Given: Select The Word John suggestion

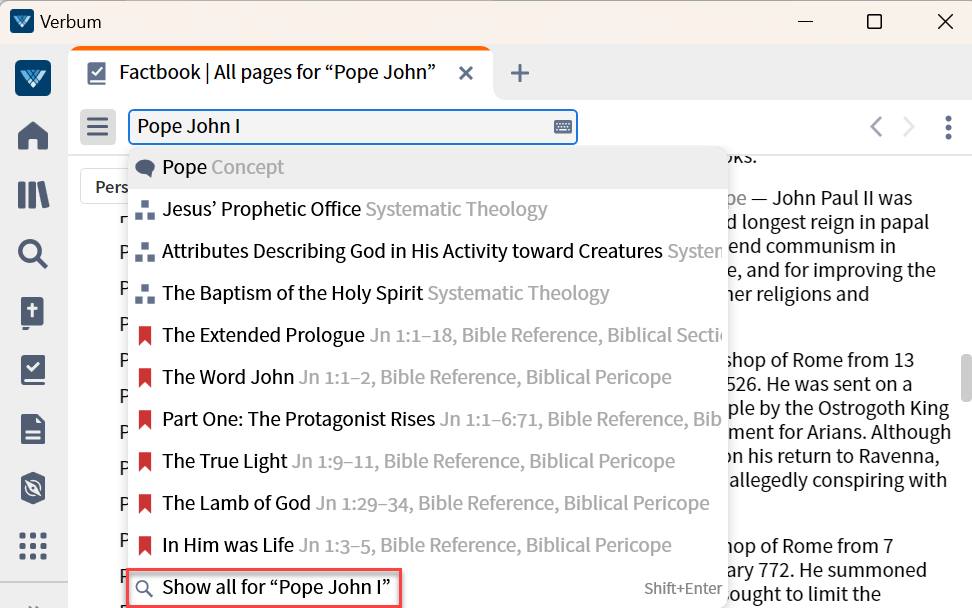Looking at the screenshot, I should click(x=428, y=377).
